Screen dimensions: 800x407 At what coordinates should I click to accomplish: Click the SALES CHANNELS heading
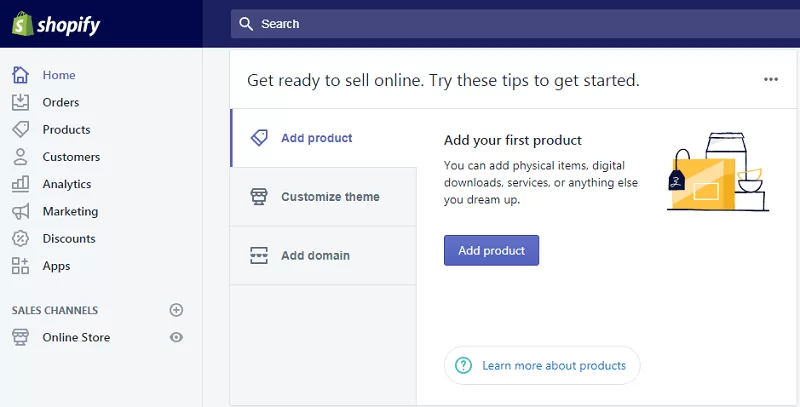click(55, 310)
